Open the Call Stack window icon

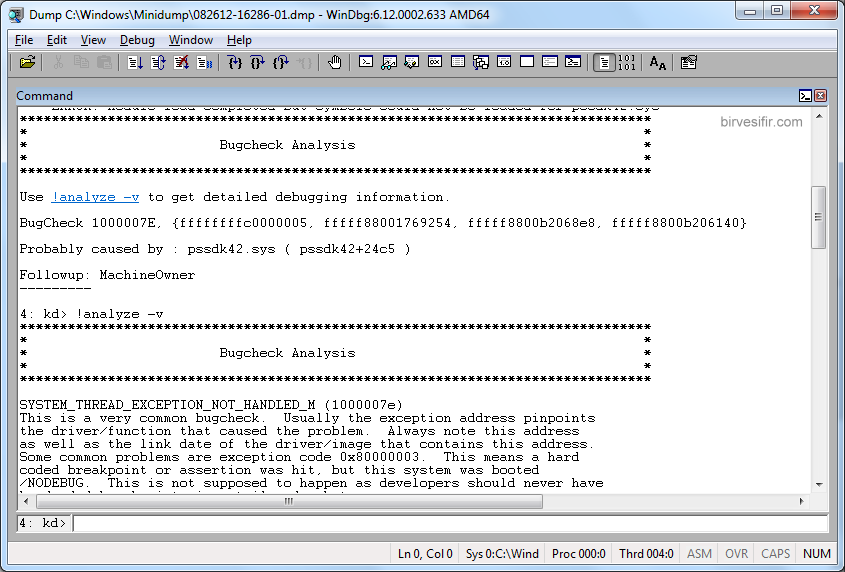coord(481,63)
